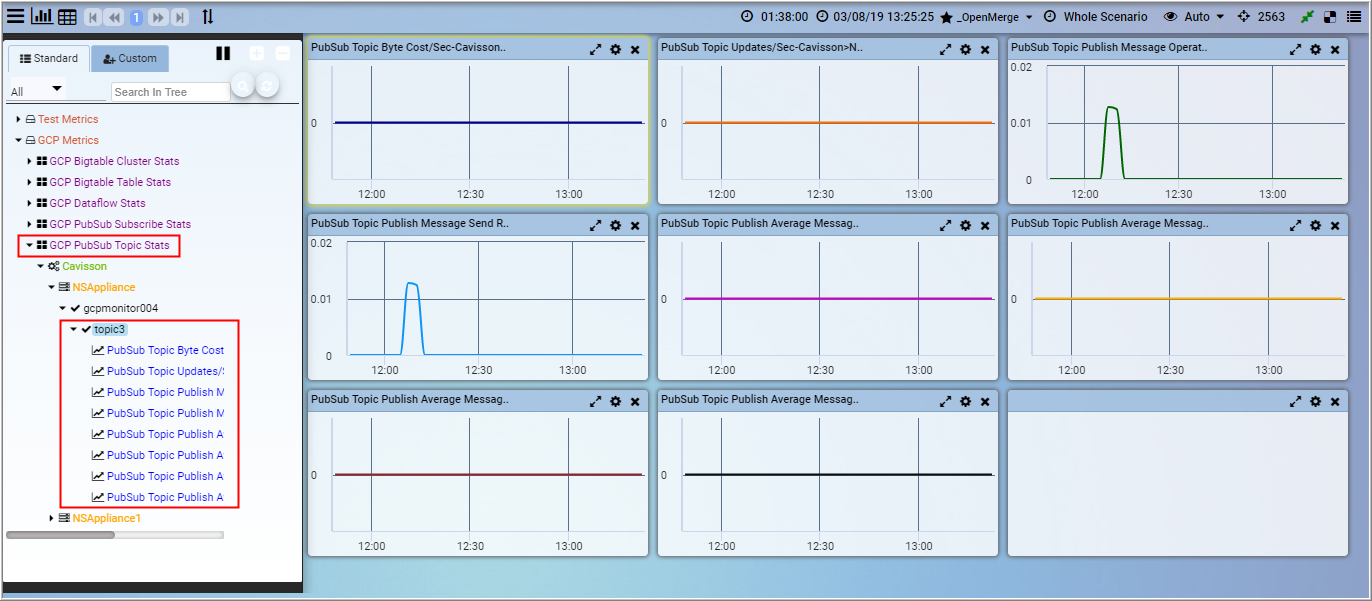The height and width of the screenshot is (601, 1372).
Task: Click the tree panel horizontal scrollbar
Action: coord(60,535)
